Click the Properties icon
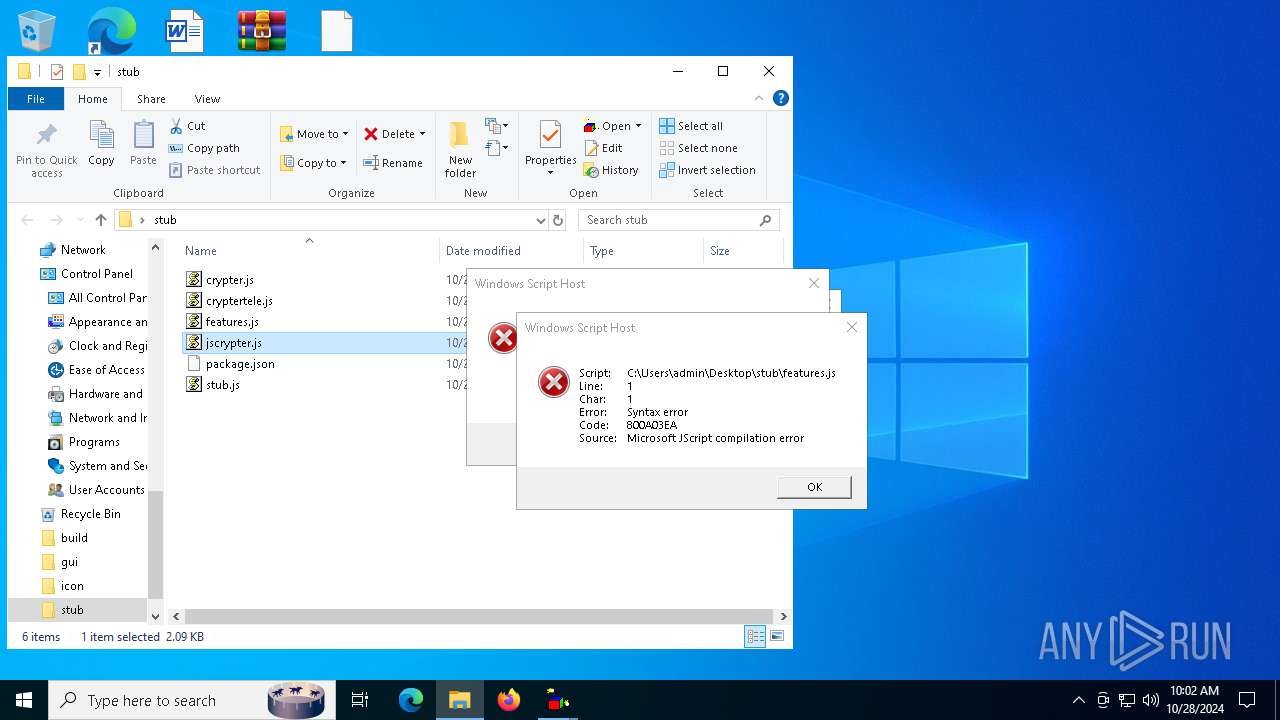The image size is (1280, 720). 550,136
